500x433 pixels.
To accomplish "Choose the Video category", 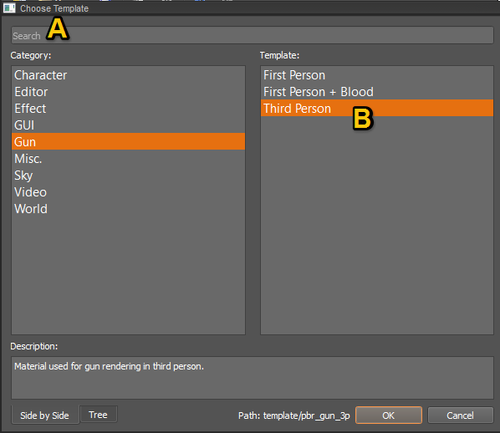I will pos(128,192).
